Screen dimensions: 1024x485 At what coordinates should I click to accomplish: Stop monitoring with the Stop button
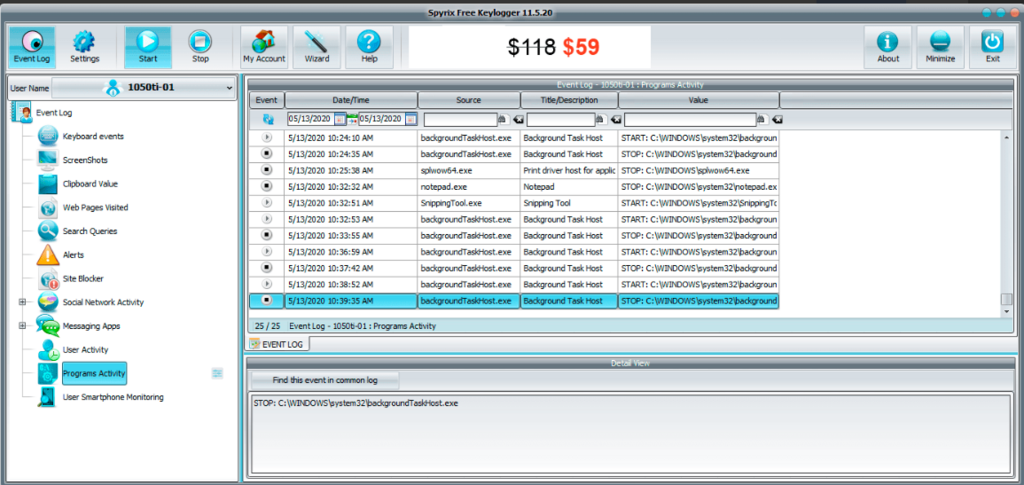200,47
